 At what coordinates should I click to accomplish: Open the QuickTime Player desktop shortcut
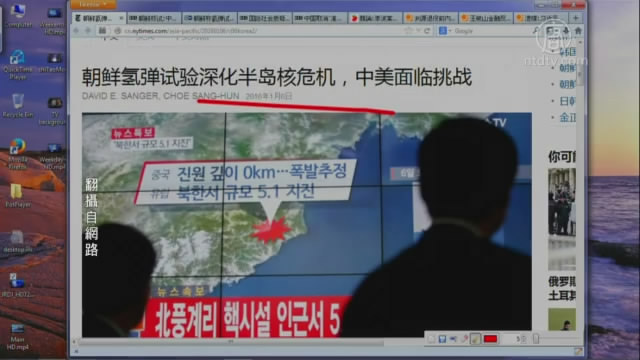tap(18, 64)
